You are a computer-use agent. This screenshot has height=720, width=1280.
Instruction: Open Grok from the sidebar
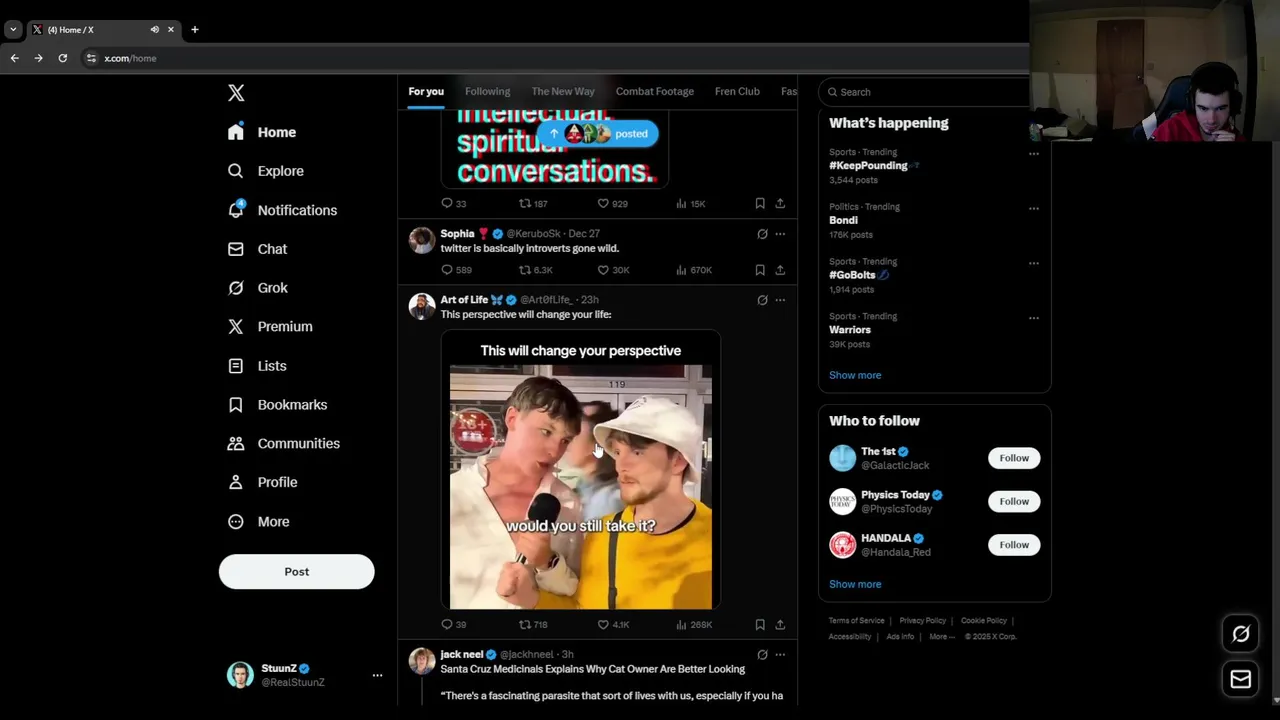258,288
